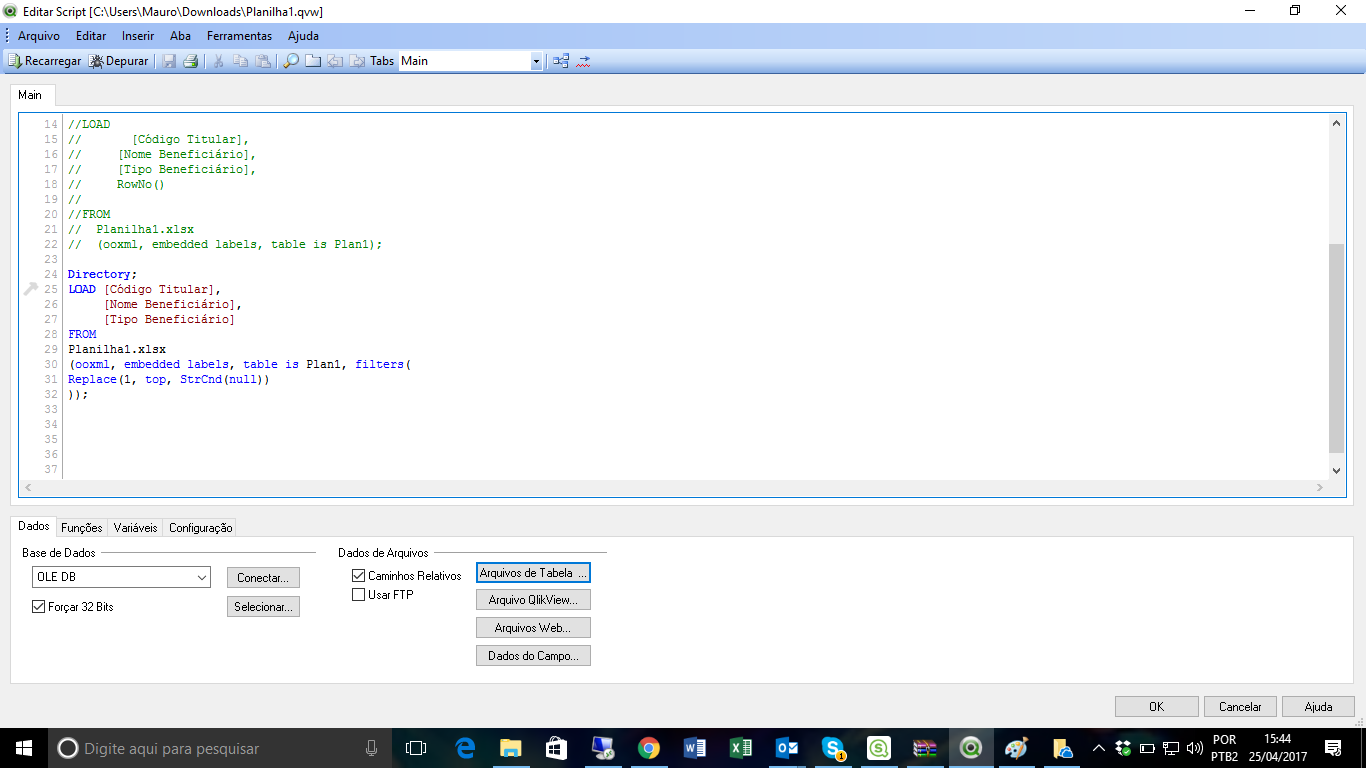This screenshot has height=768, width=1366.
Task: Click the Windows Start button
Action: [23, 748]
